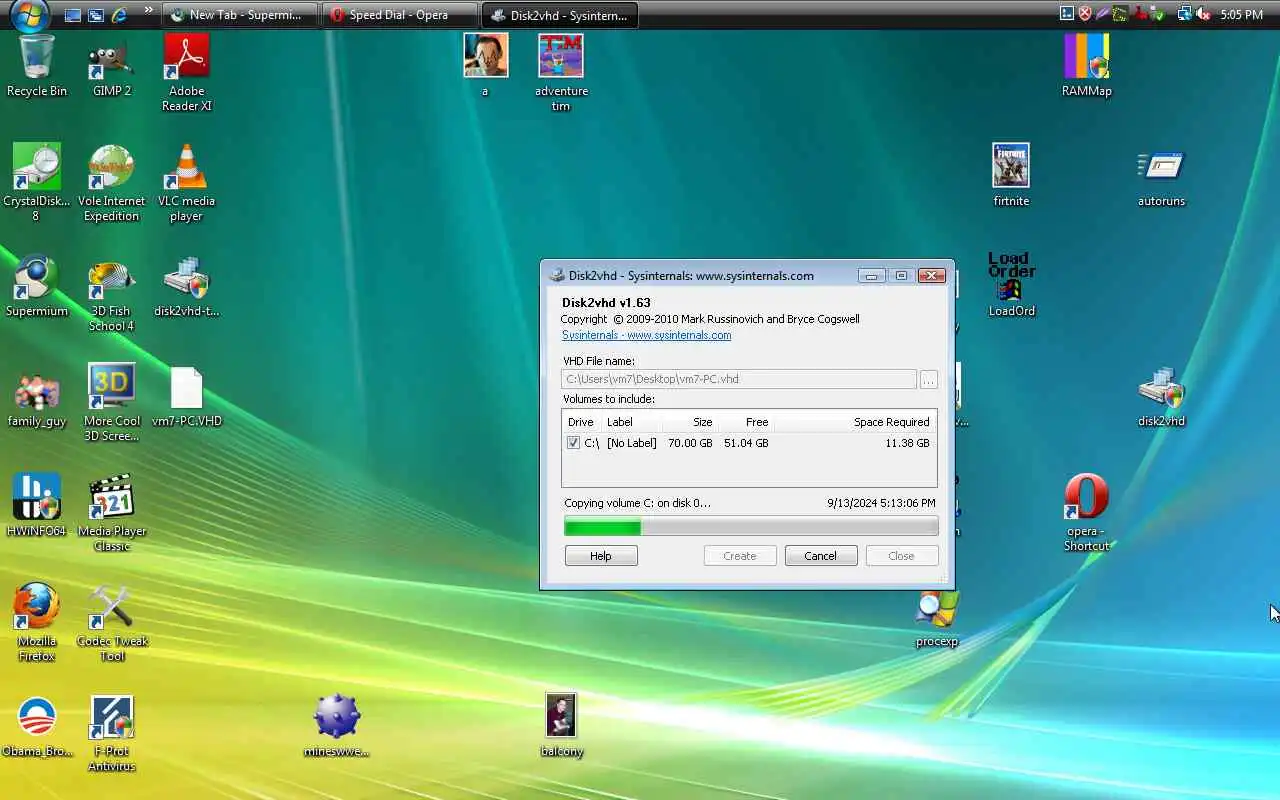Viewport: 1280px width, 800px height.
Task: Select the Vole Internet Expedition shortcut
Action: pyautogui.click(x=112, y=182)
